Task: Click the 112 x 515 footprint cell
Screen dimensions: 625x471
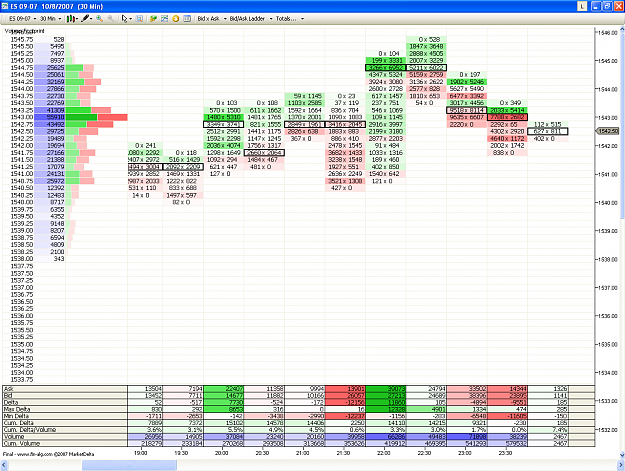Action: click(x=547, y=124)
